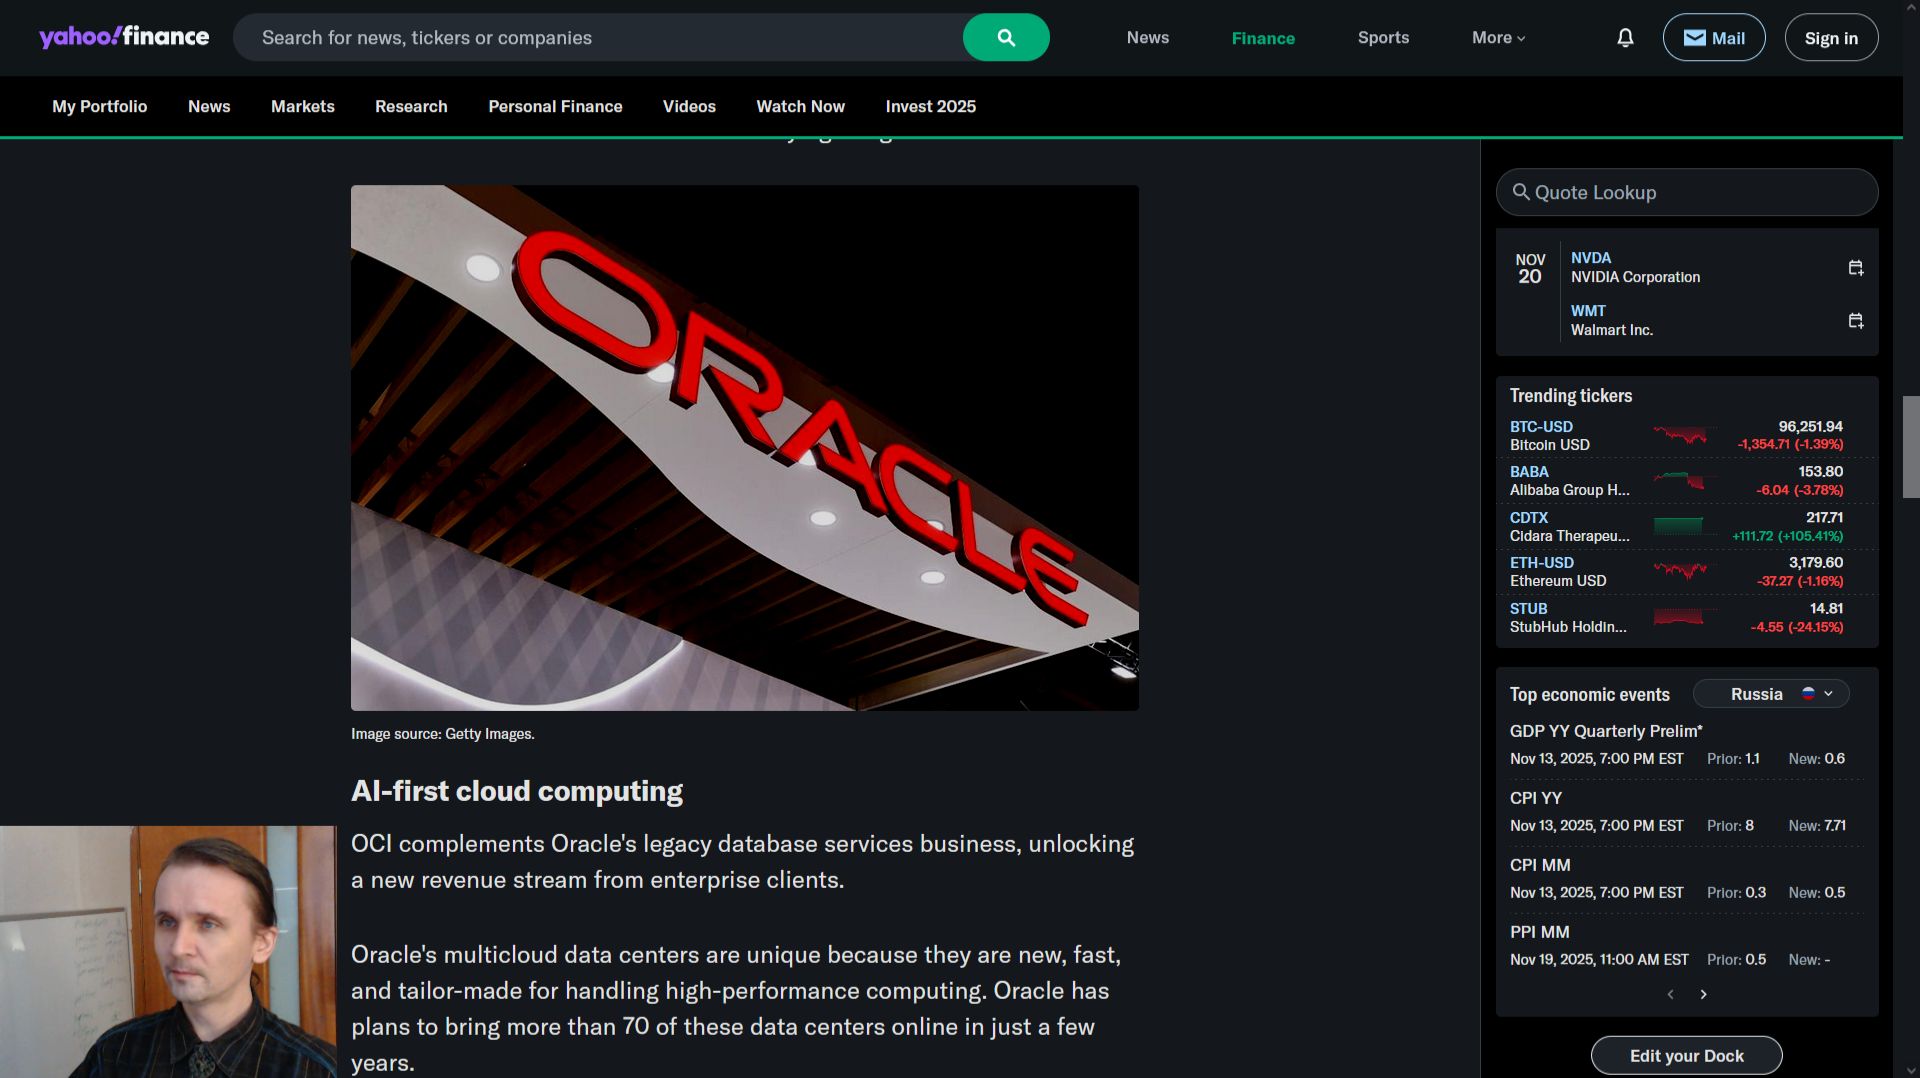Screen dimensions: 1920x1078
Task: Open the BTC-USD trending ticker
Action: 1541,427
